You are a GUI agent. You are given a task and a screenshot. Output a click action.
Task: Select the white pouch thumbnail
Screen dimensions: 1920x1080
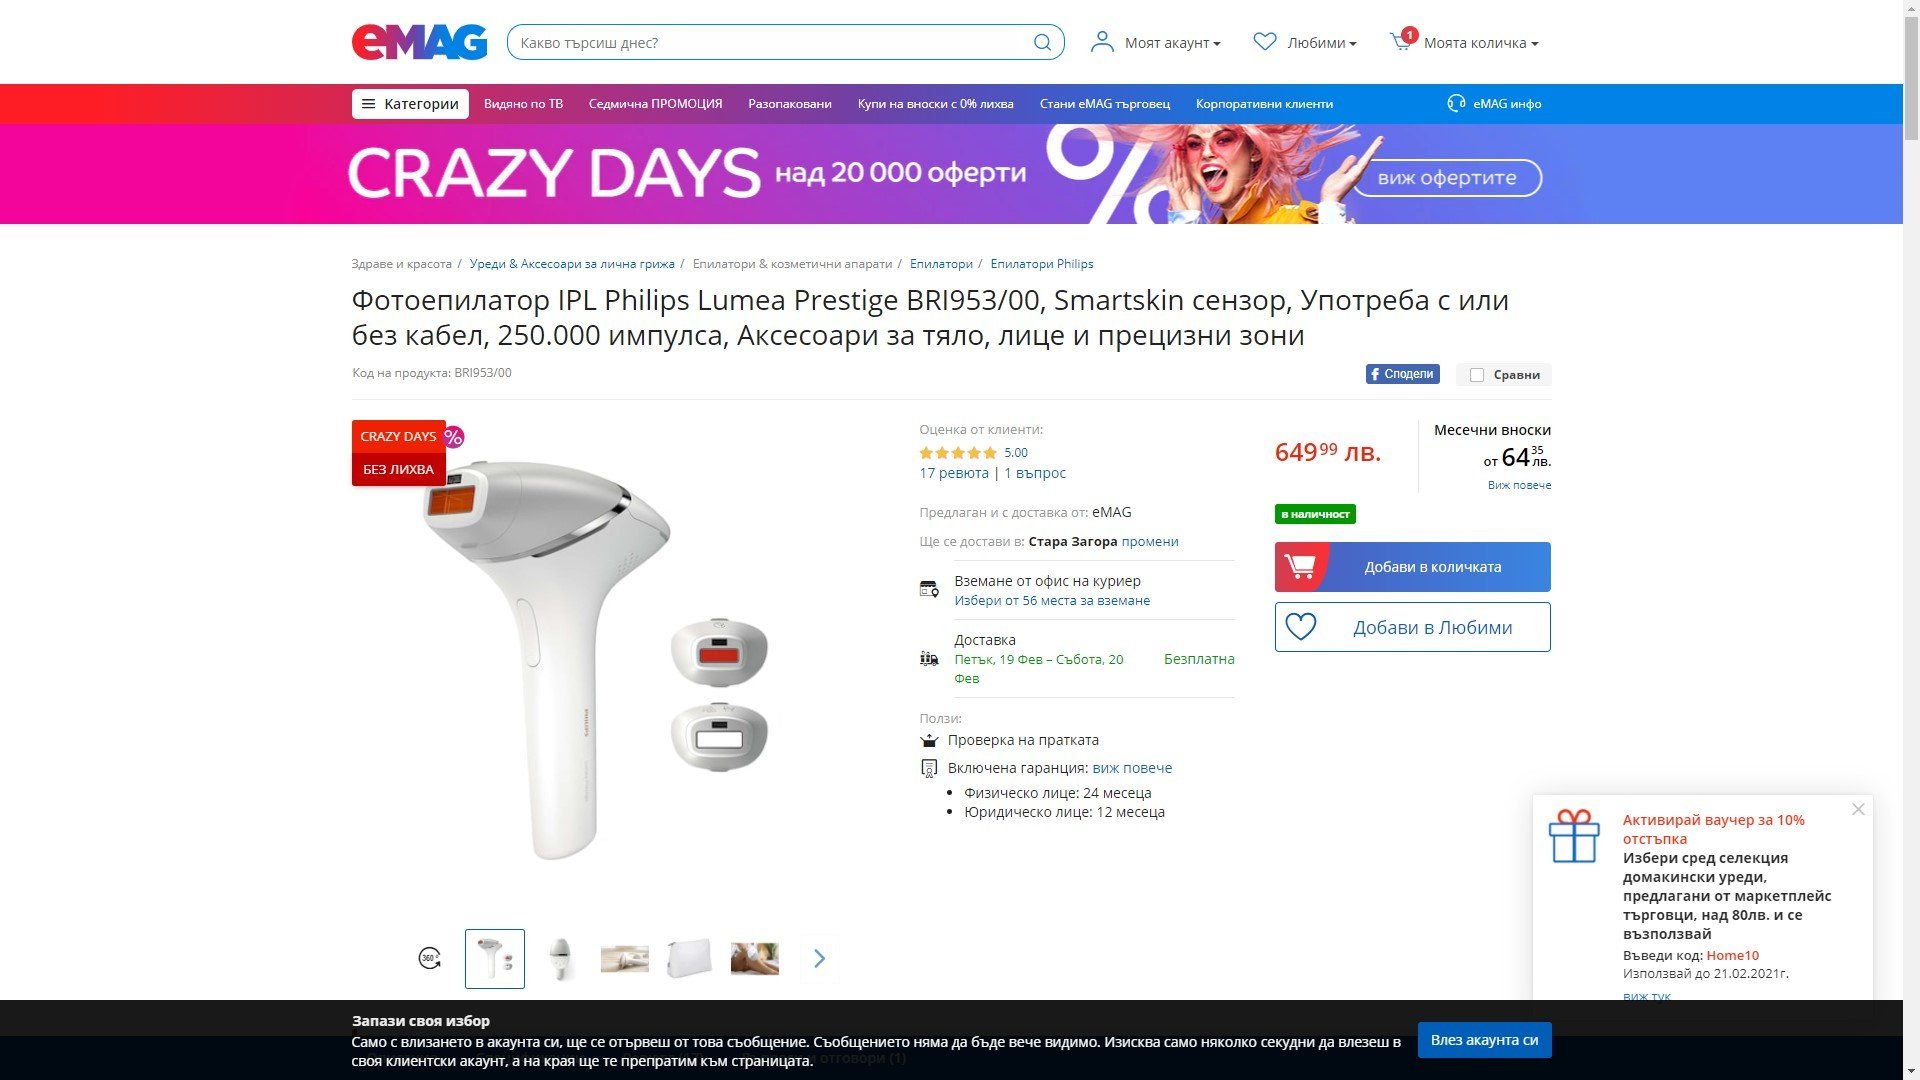click(689, 958)
